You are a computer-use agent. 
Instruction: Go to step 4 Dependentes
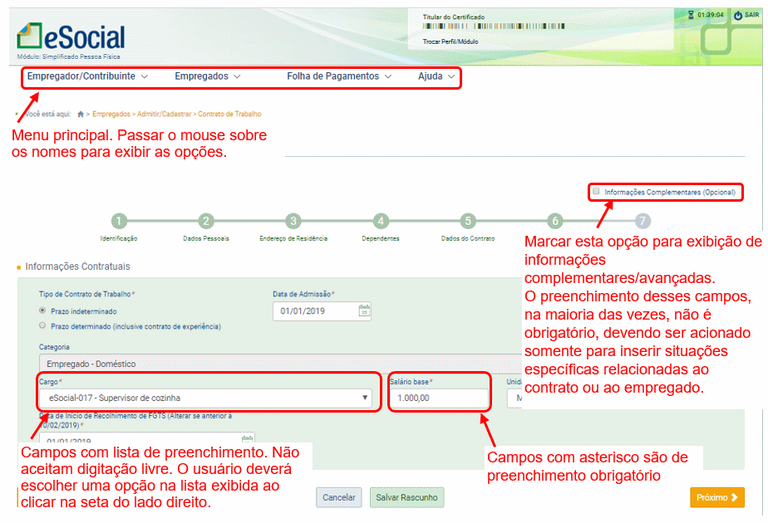(x=381, y=221)
